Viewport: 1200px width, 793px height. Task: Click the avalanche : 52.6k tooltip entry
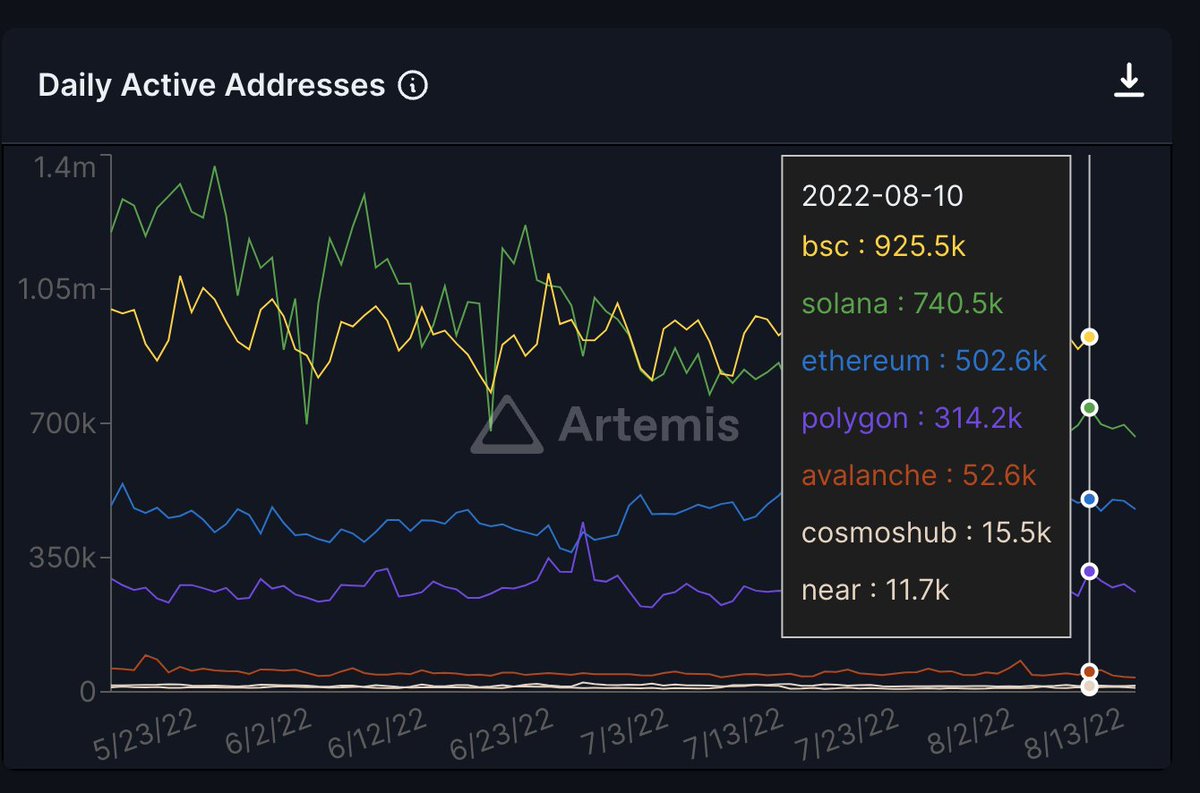[x=919, y=475]
